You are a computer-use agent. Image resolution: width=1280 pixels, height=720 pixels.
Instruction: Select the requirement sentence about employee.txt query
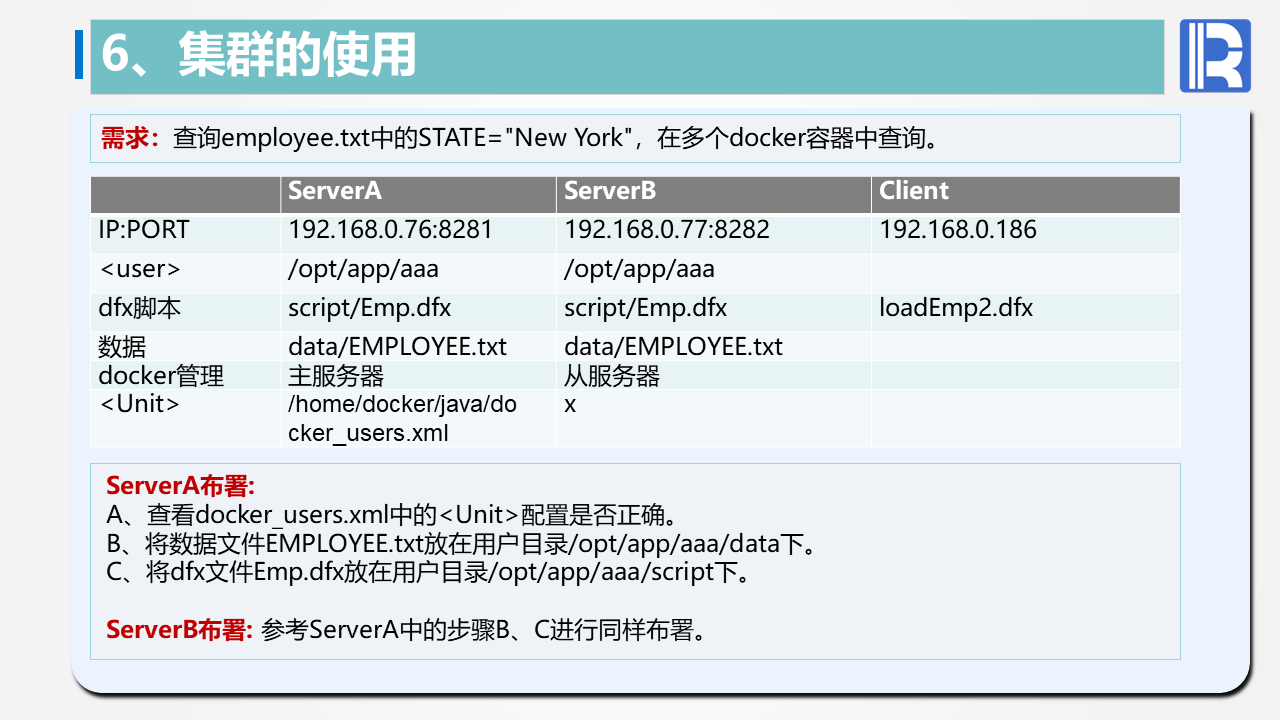pos(557,138)
